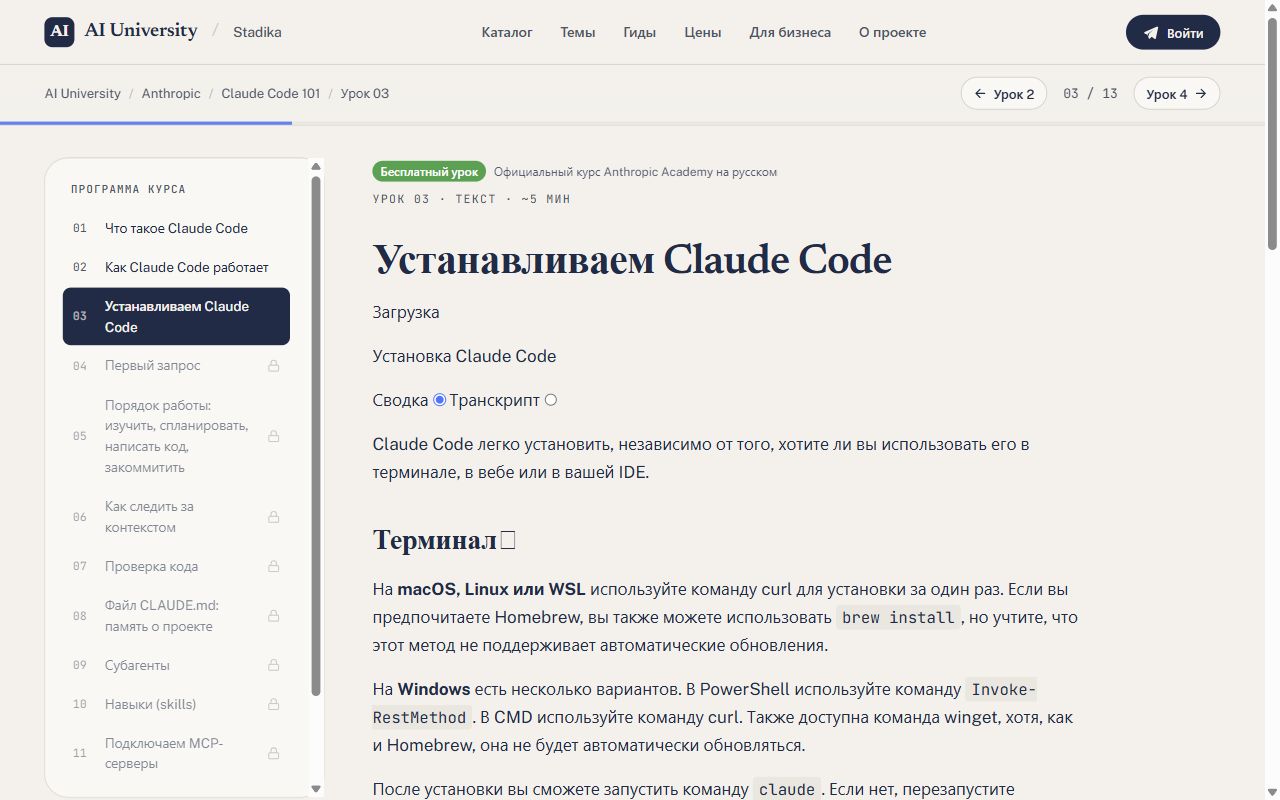Go to next lesson Урок 4
This screenshot has width=1280, height=800.
(1177, 94)
